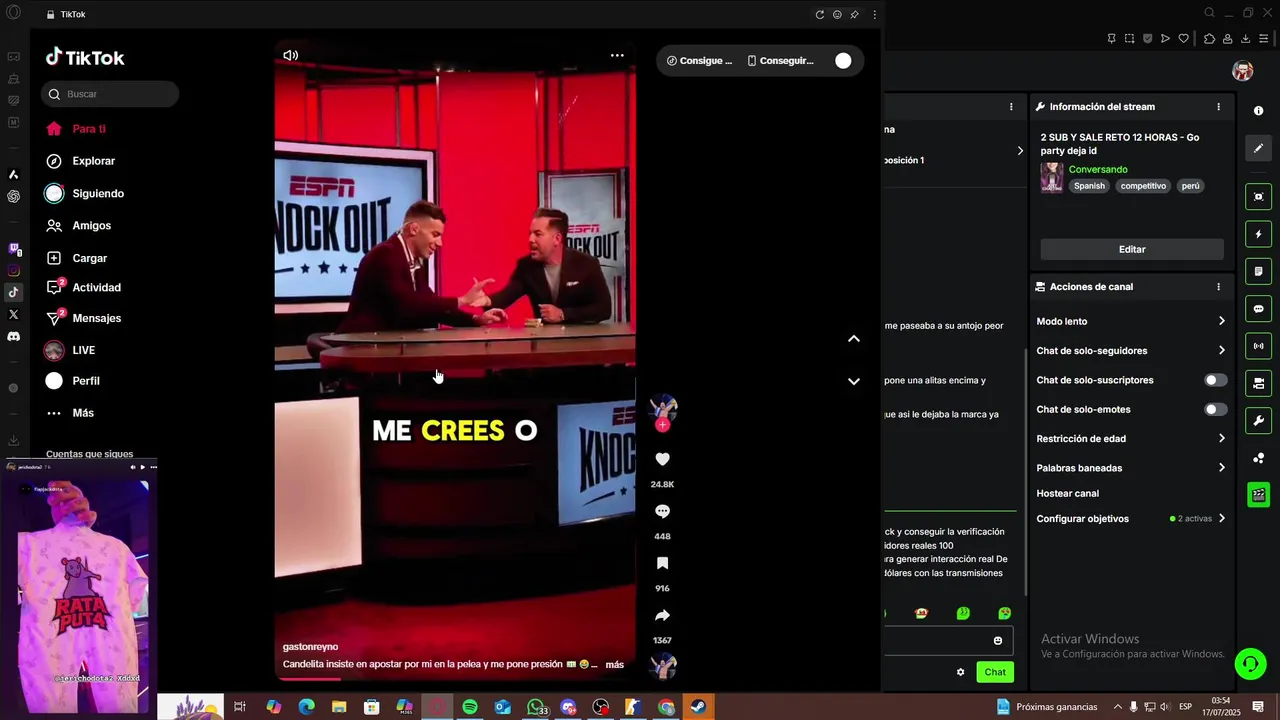1280x720 pixels.
Task: Follow creator with the red plus badge
Action: pos(662,425)
